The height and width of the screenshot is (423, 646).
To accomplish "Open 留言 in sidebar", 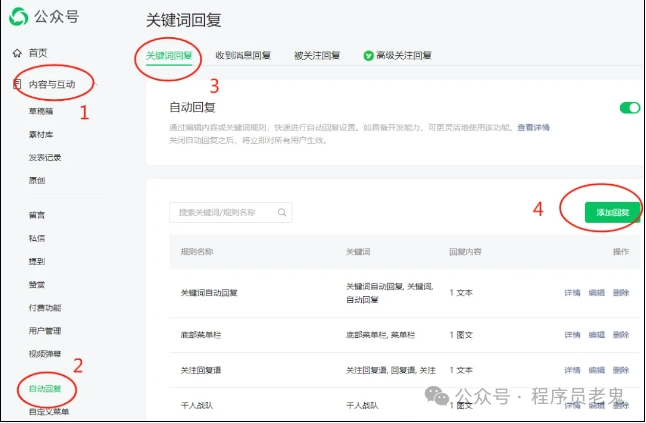I will [x=37, y=215].
